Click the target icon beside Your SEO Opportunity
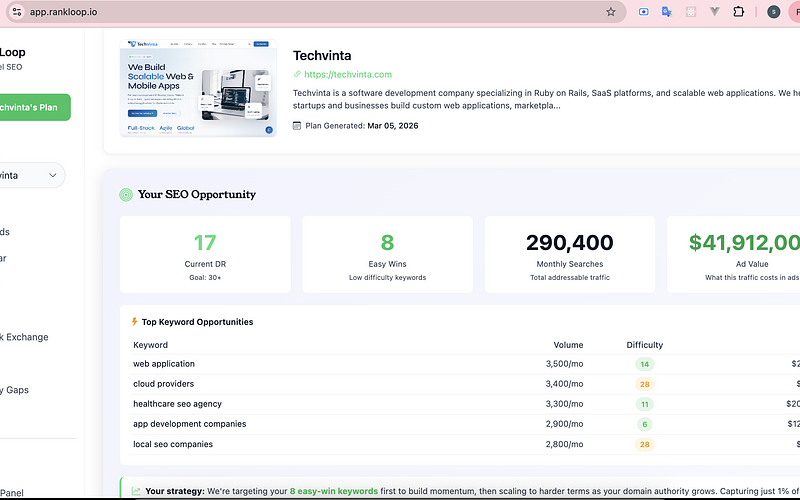 point(126,194)
